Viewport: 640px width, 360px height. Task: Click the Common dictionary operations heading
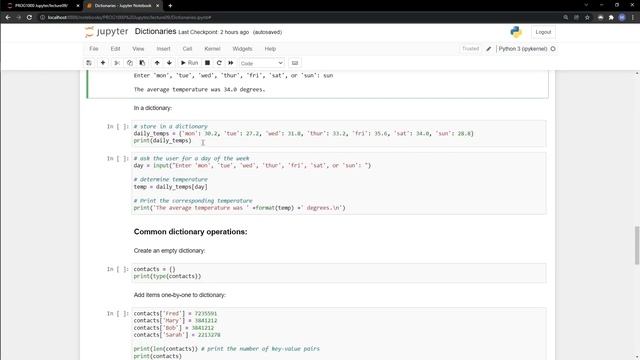pyautogui.click(x=191, y=232)
